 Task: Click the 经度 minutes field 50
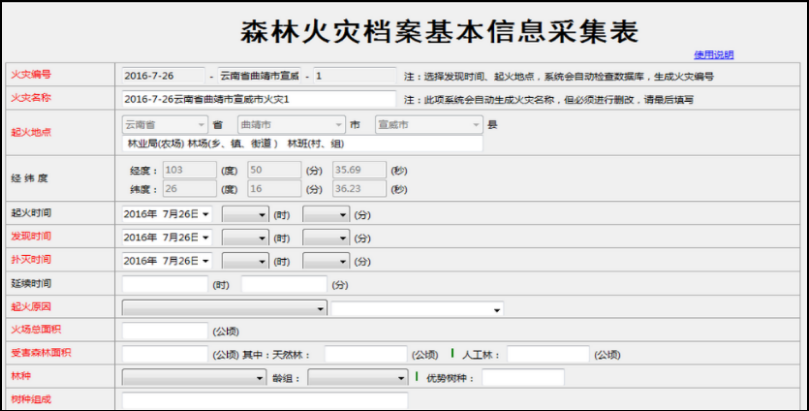pyautogui.click(x=274, y=170)
